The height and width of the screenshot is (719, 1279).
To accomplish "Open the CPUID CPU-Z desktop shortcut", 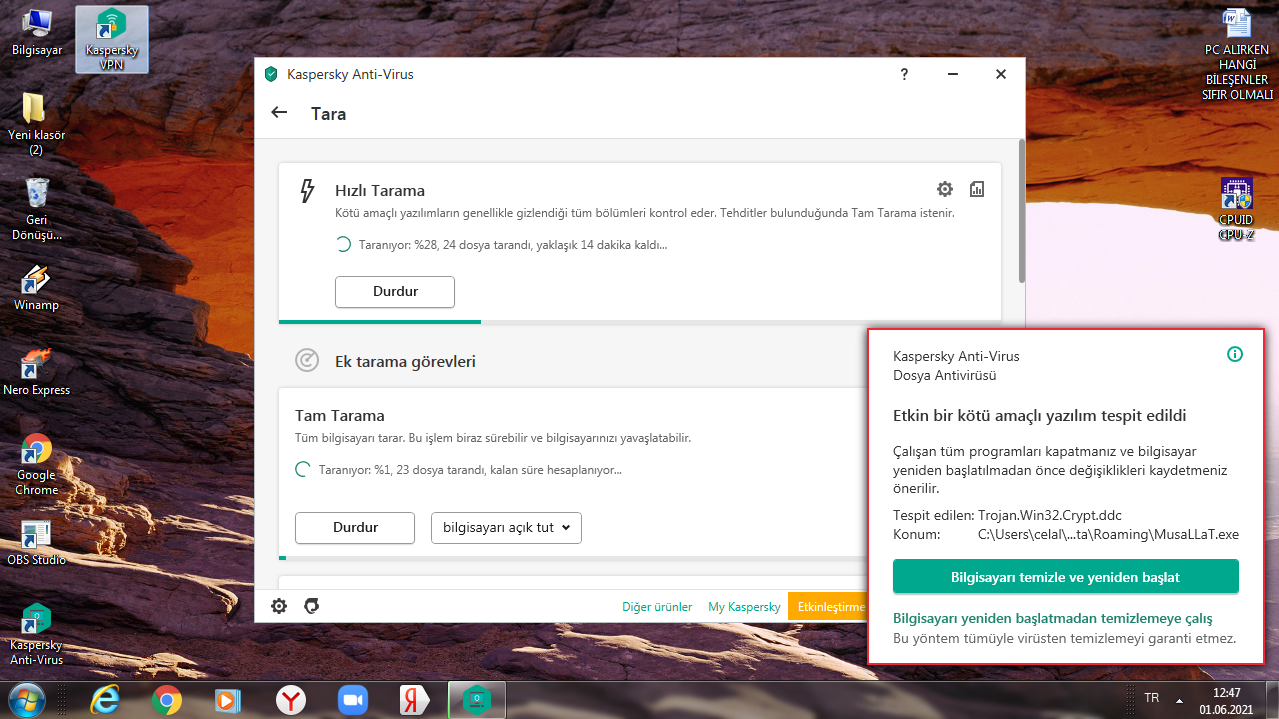I will (1237, 210).
